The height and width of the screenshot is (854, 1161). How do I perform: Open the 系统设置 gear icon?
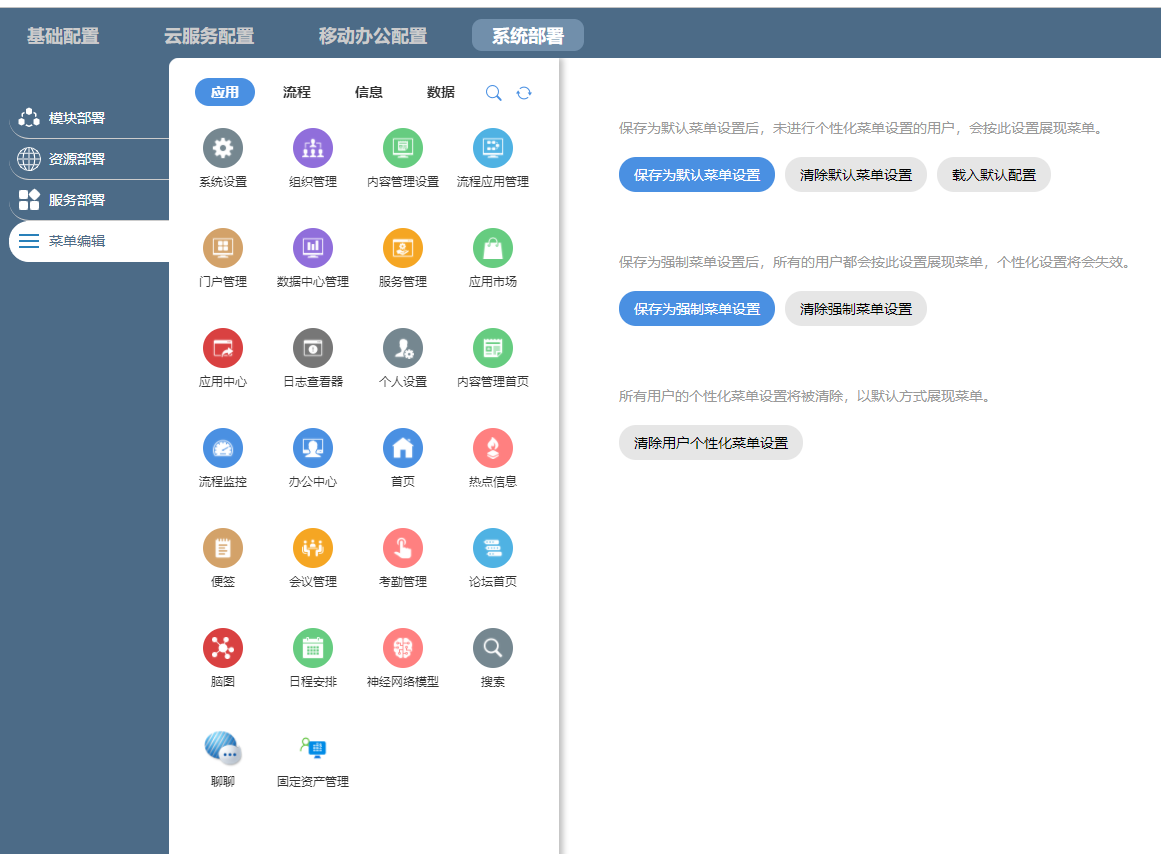point(223,148)
